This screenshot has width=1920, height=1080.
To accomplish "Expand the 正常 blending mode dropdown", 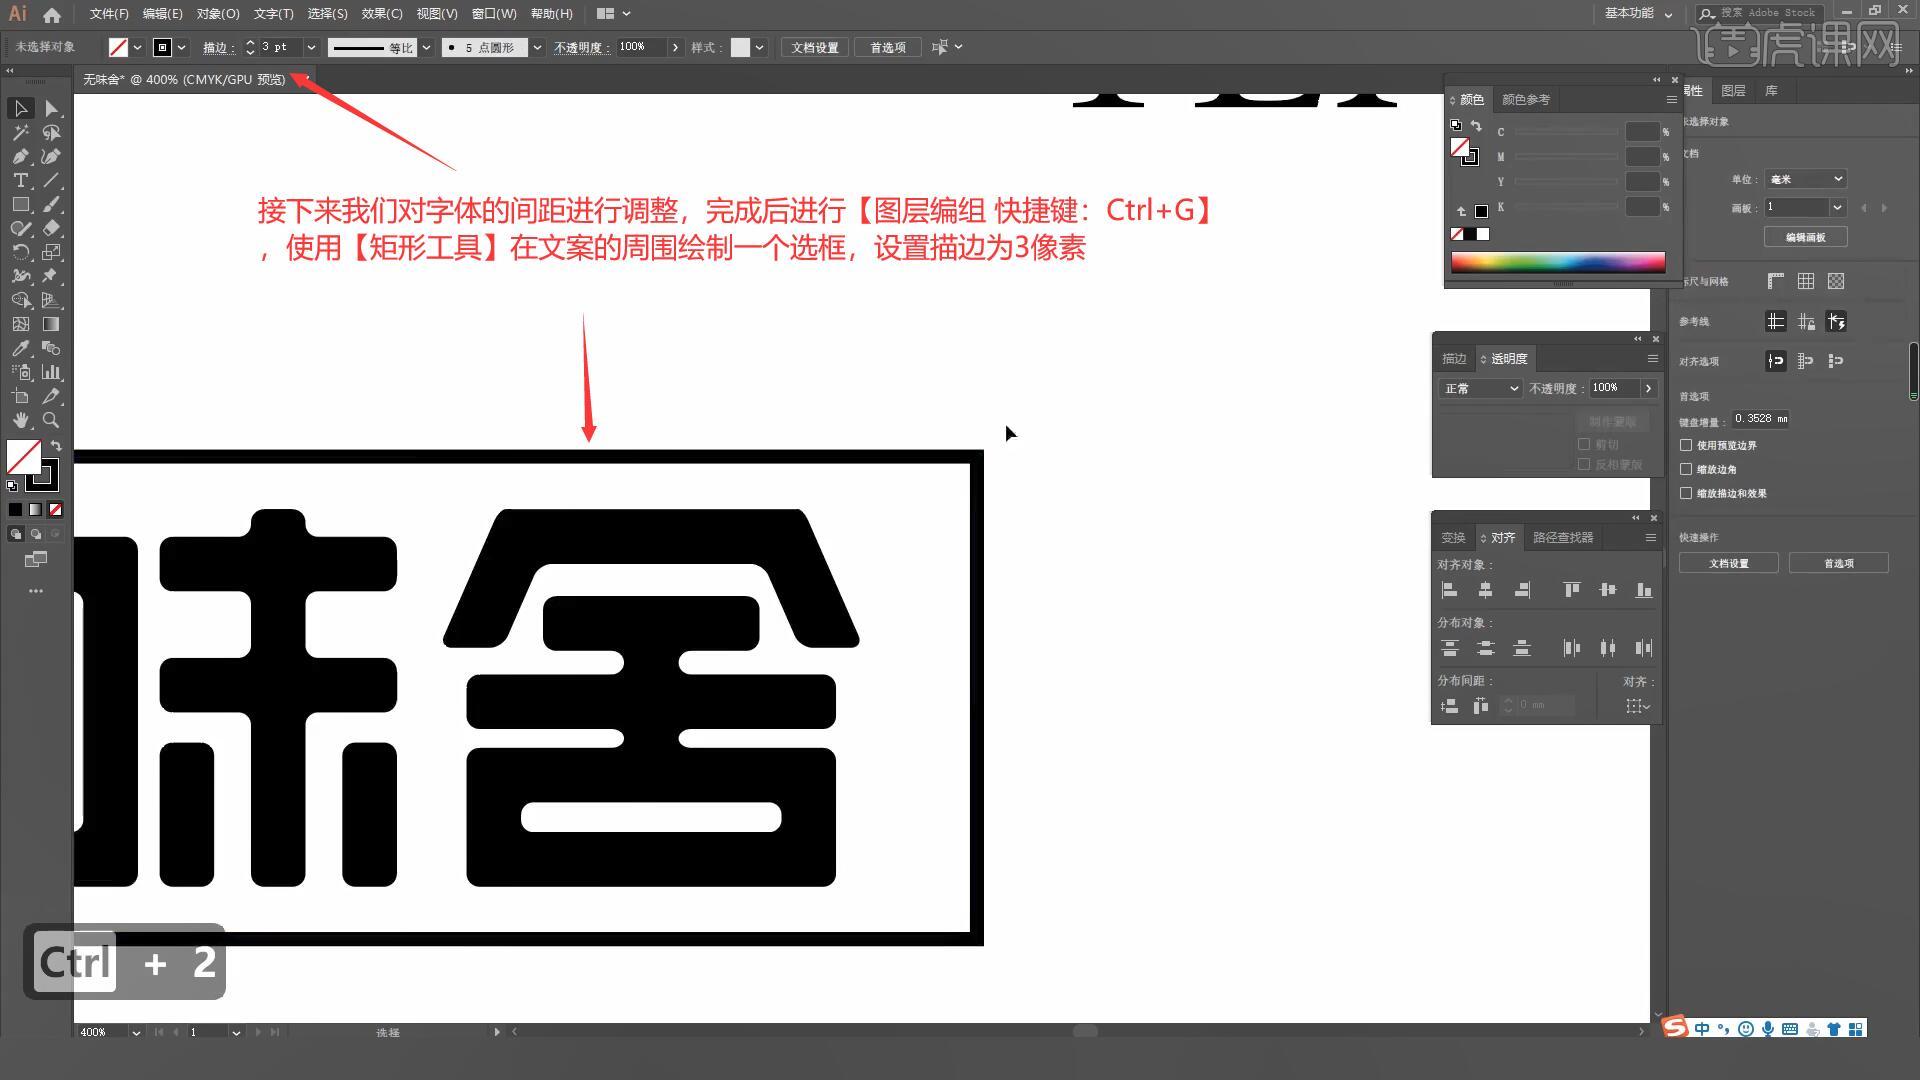I will [1480, 388].
